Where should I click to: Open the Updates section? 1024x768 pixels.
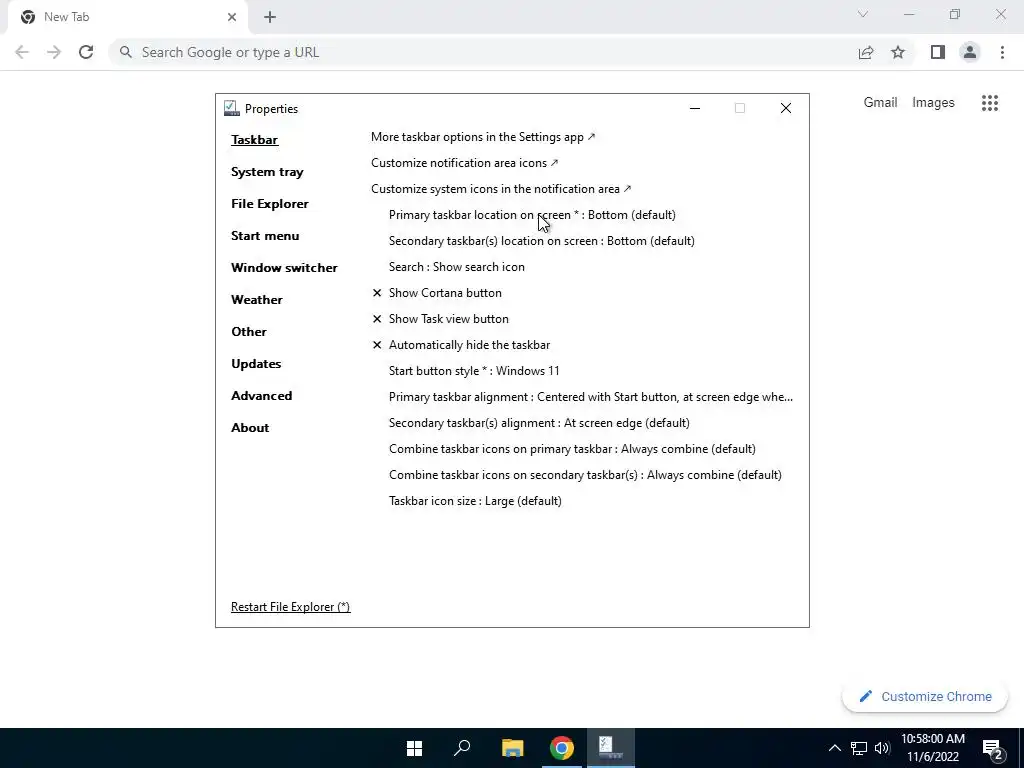(256, 364)
